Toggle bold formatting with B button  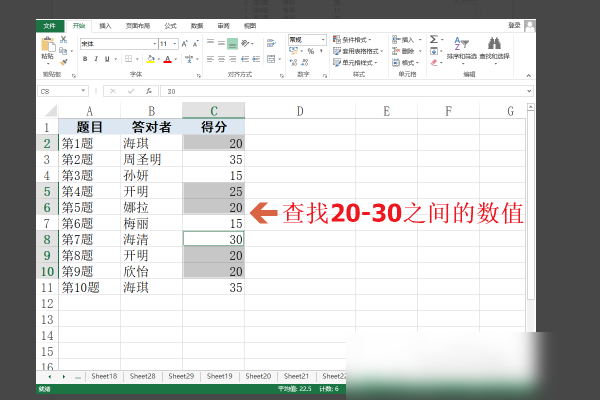85,59
